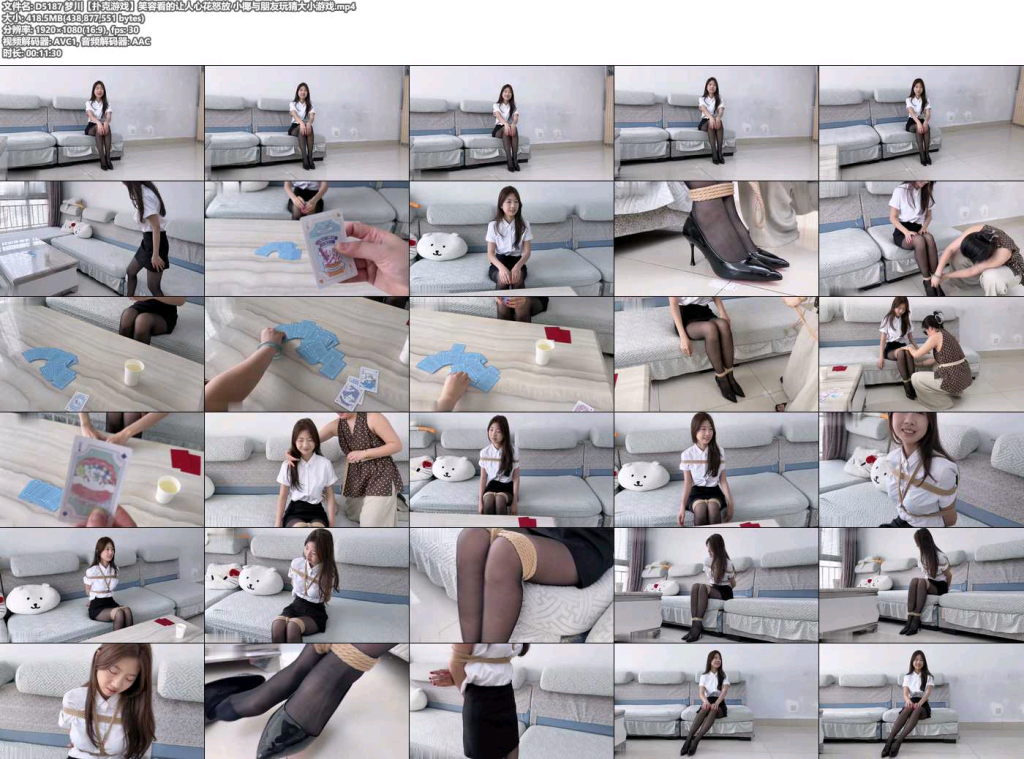
Task: Click the file name text line in header
Action: [179, 7]
